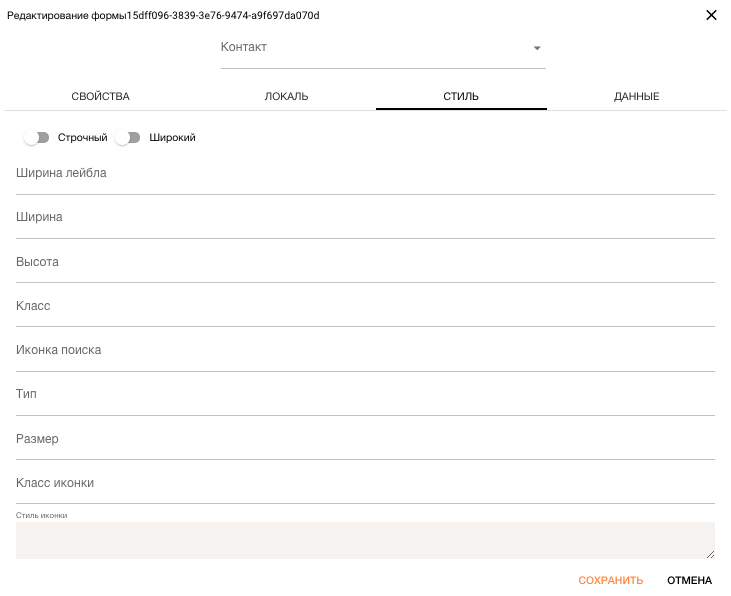Enable the Широкий switch
Screen dimensions: 731x596
(128, 138)
